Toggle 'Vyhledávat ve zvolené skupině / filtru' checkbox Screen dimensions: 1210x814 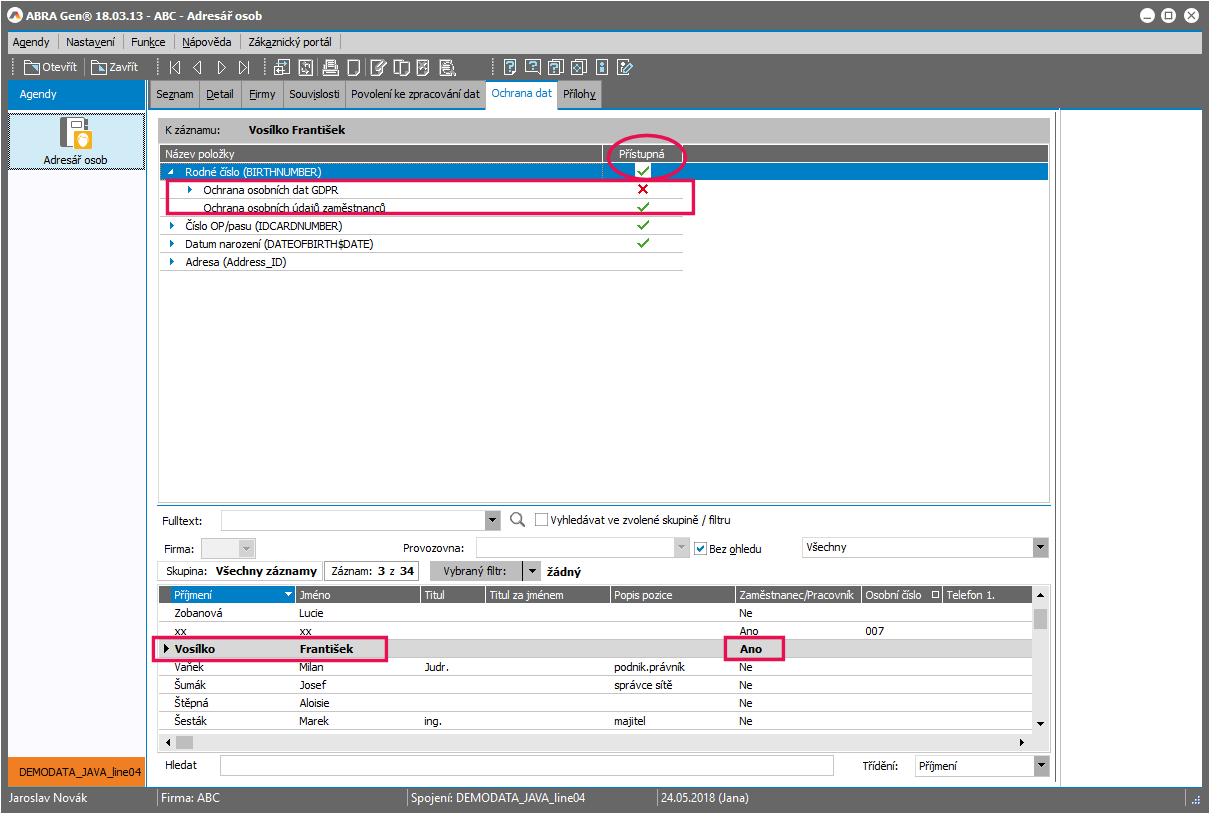click(542, 520)
